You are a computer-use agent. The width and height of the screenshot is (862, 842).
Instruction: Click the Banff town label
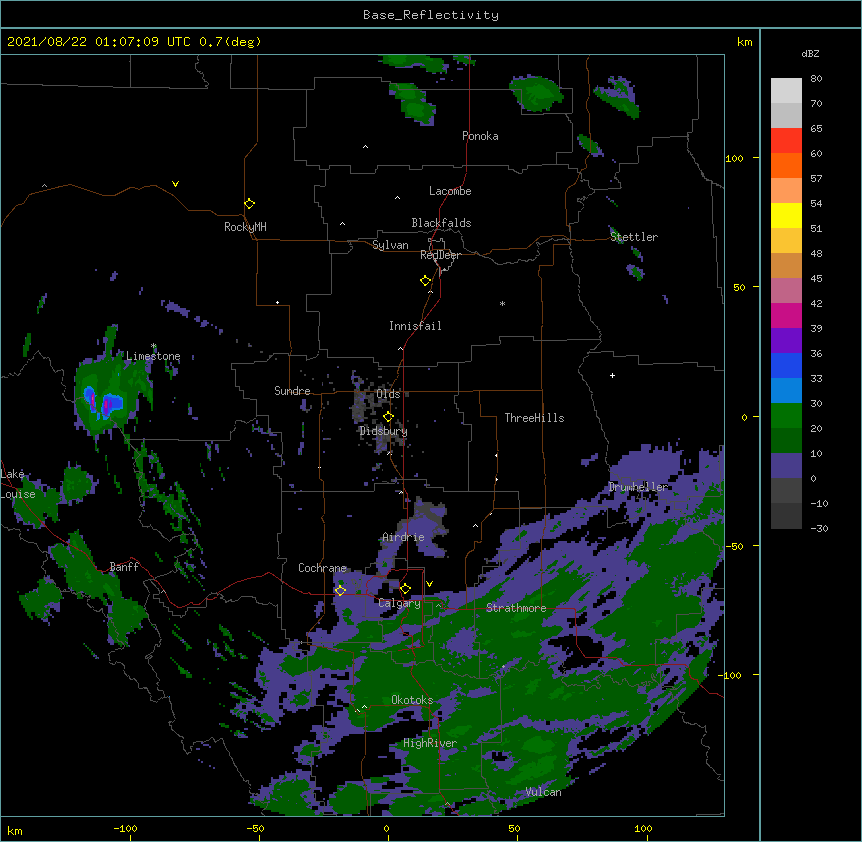[124, 567]
